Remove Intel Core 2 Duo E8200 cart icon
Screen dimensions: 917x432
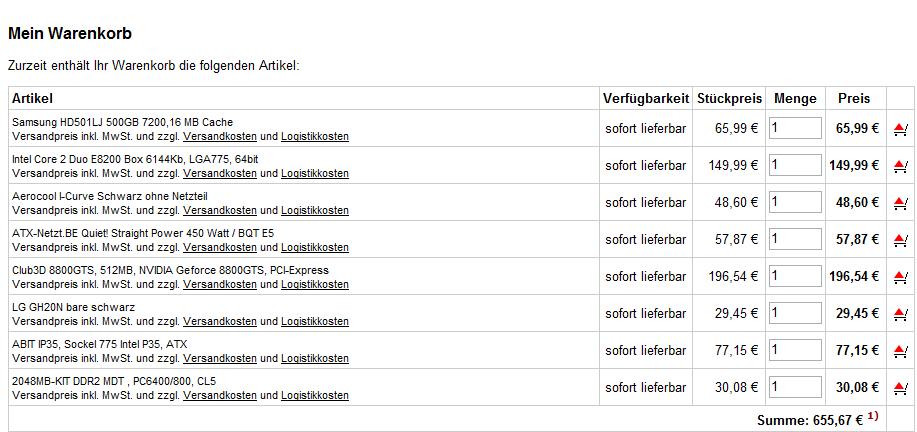[900, 166]
